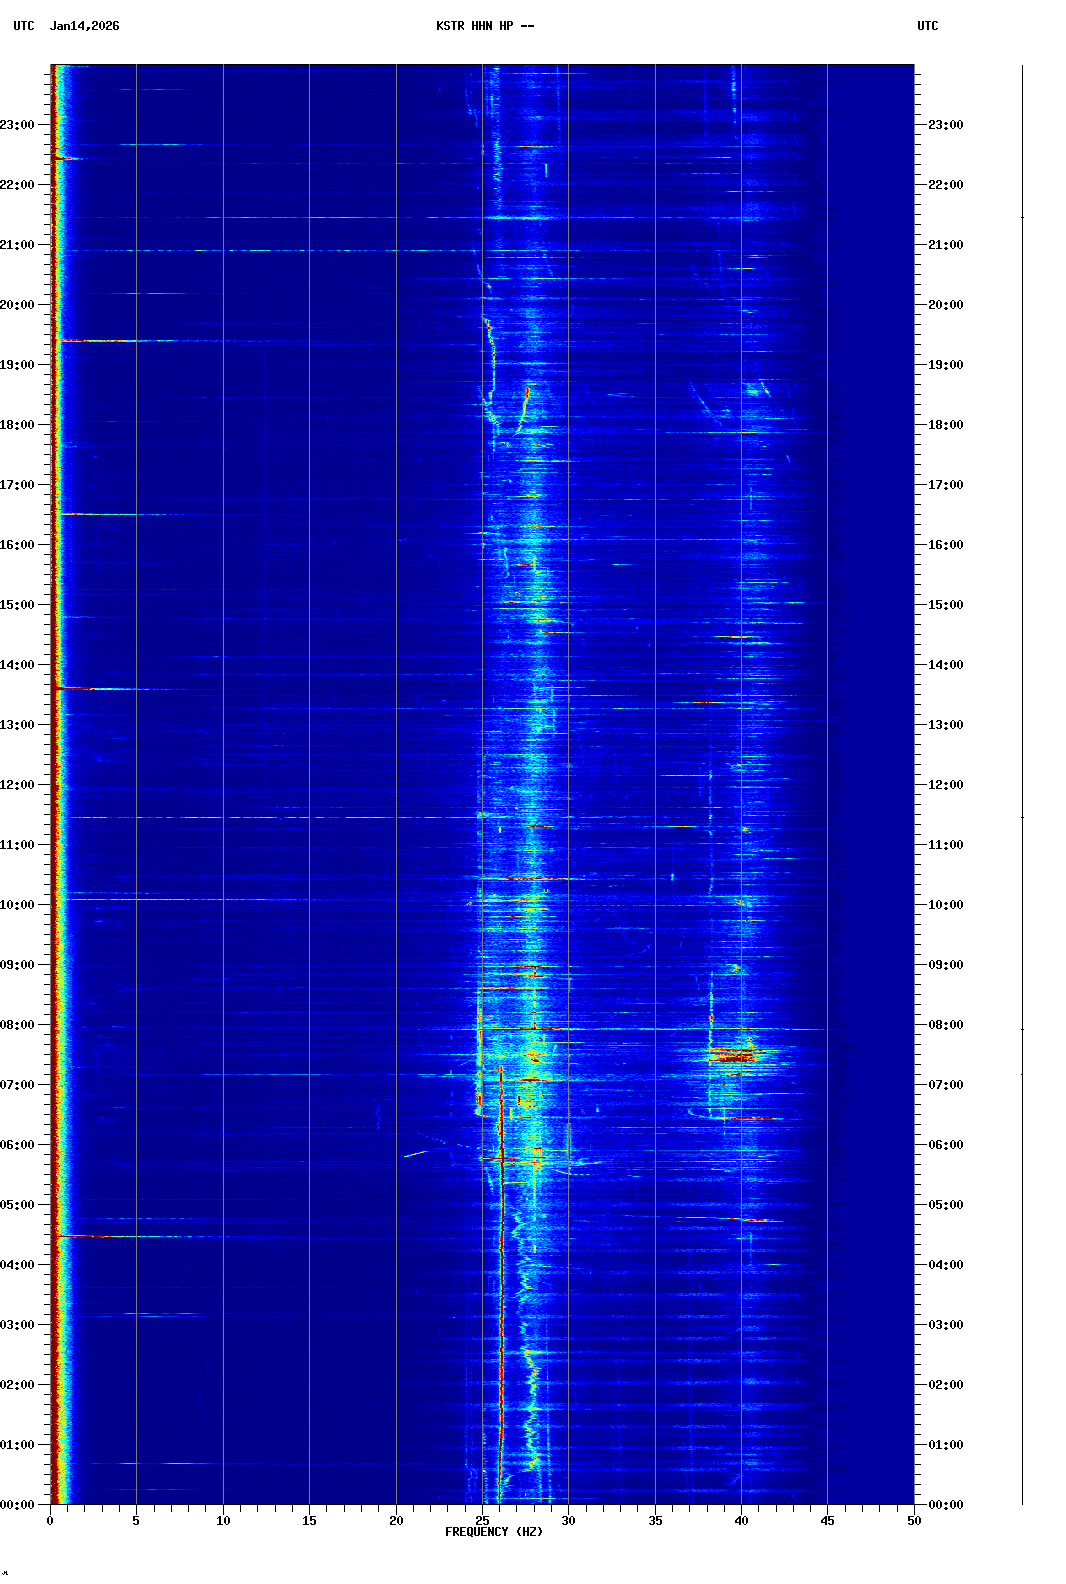Click the UTC label in top-right corner
The height and width of the screenshot is (1584, 1066).
coord(927,26)
